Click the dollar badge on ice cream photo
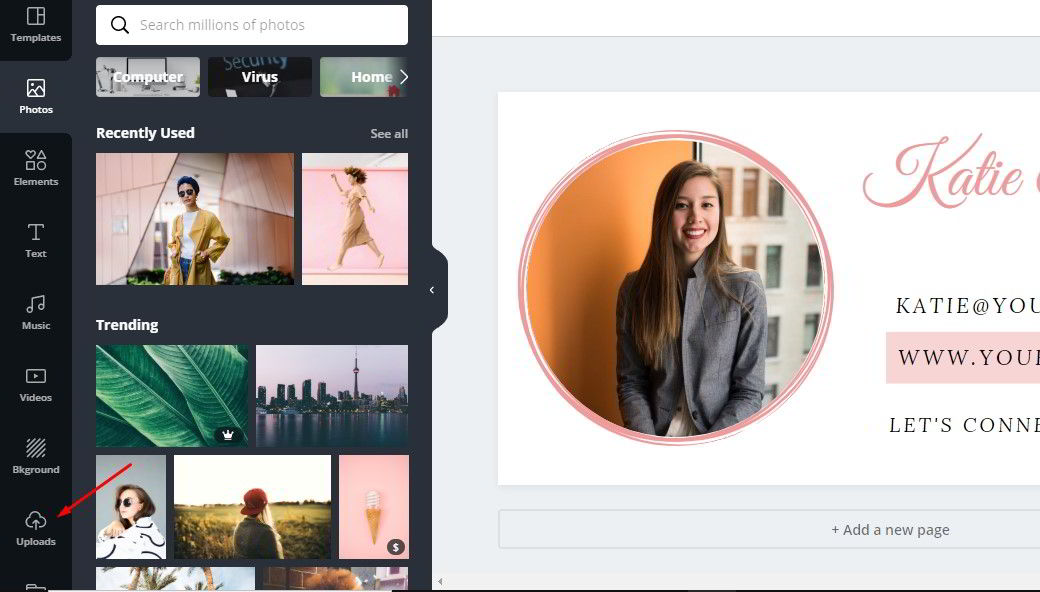 tap(395, 547)
